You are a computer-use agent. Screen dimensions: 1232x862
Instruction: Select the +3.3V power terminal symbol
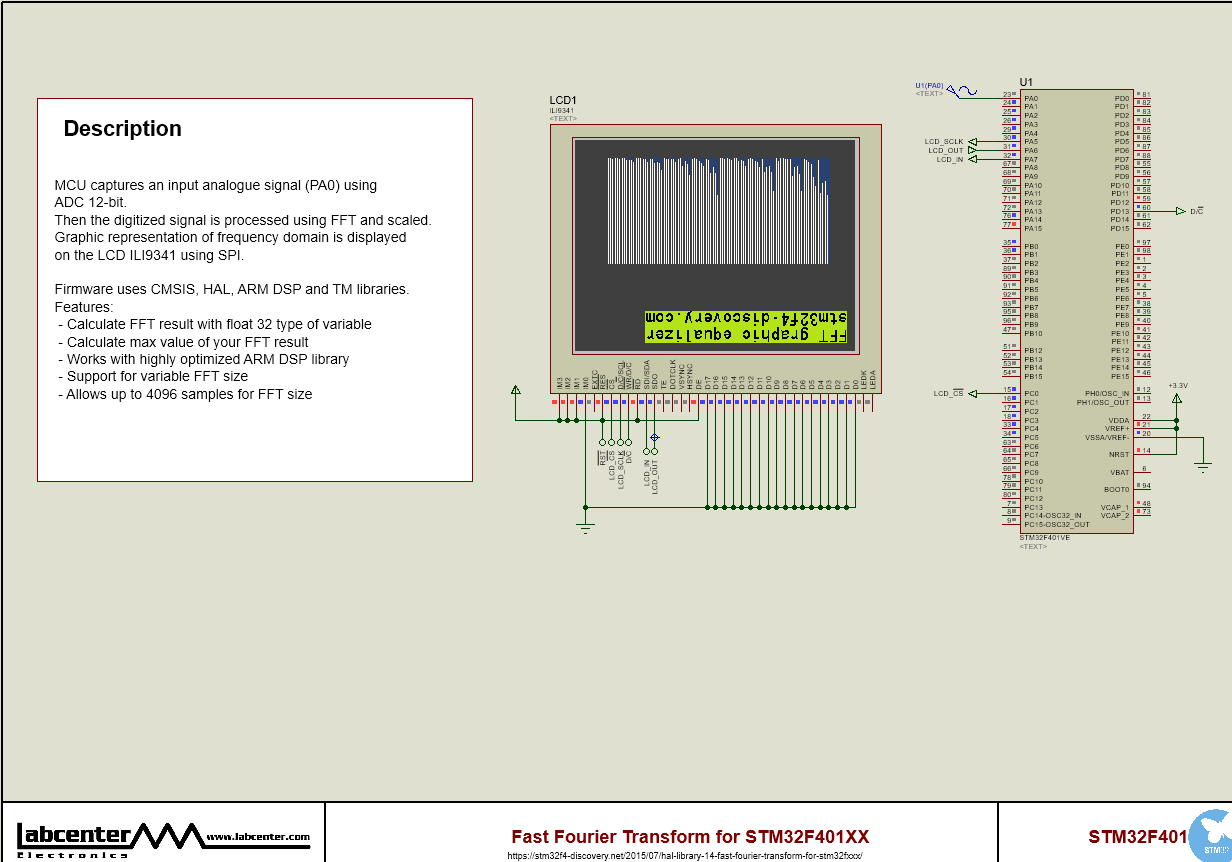[1176, 397]
